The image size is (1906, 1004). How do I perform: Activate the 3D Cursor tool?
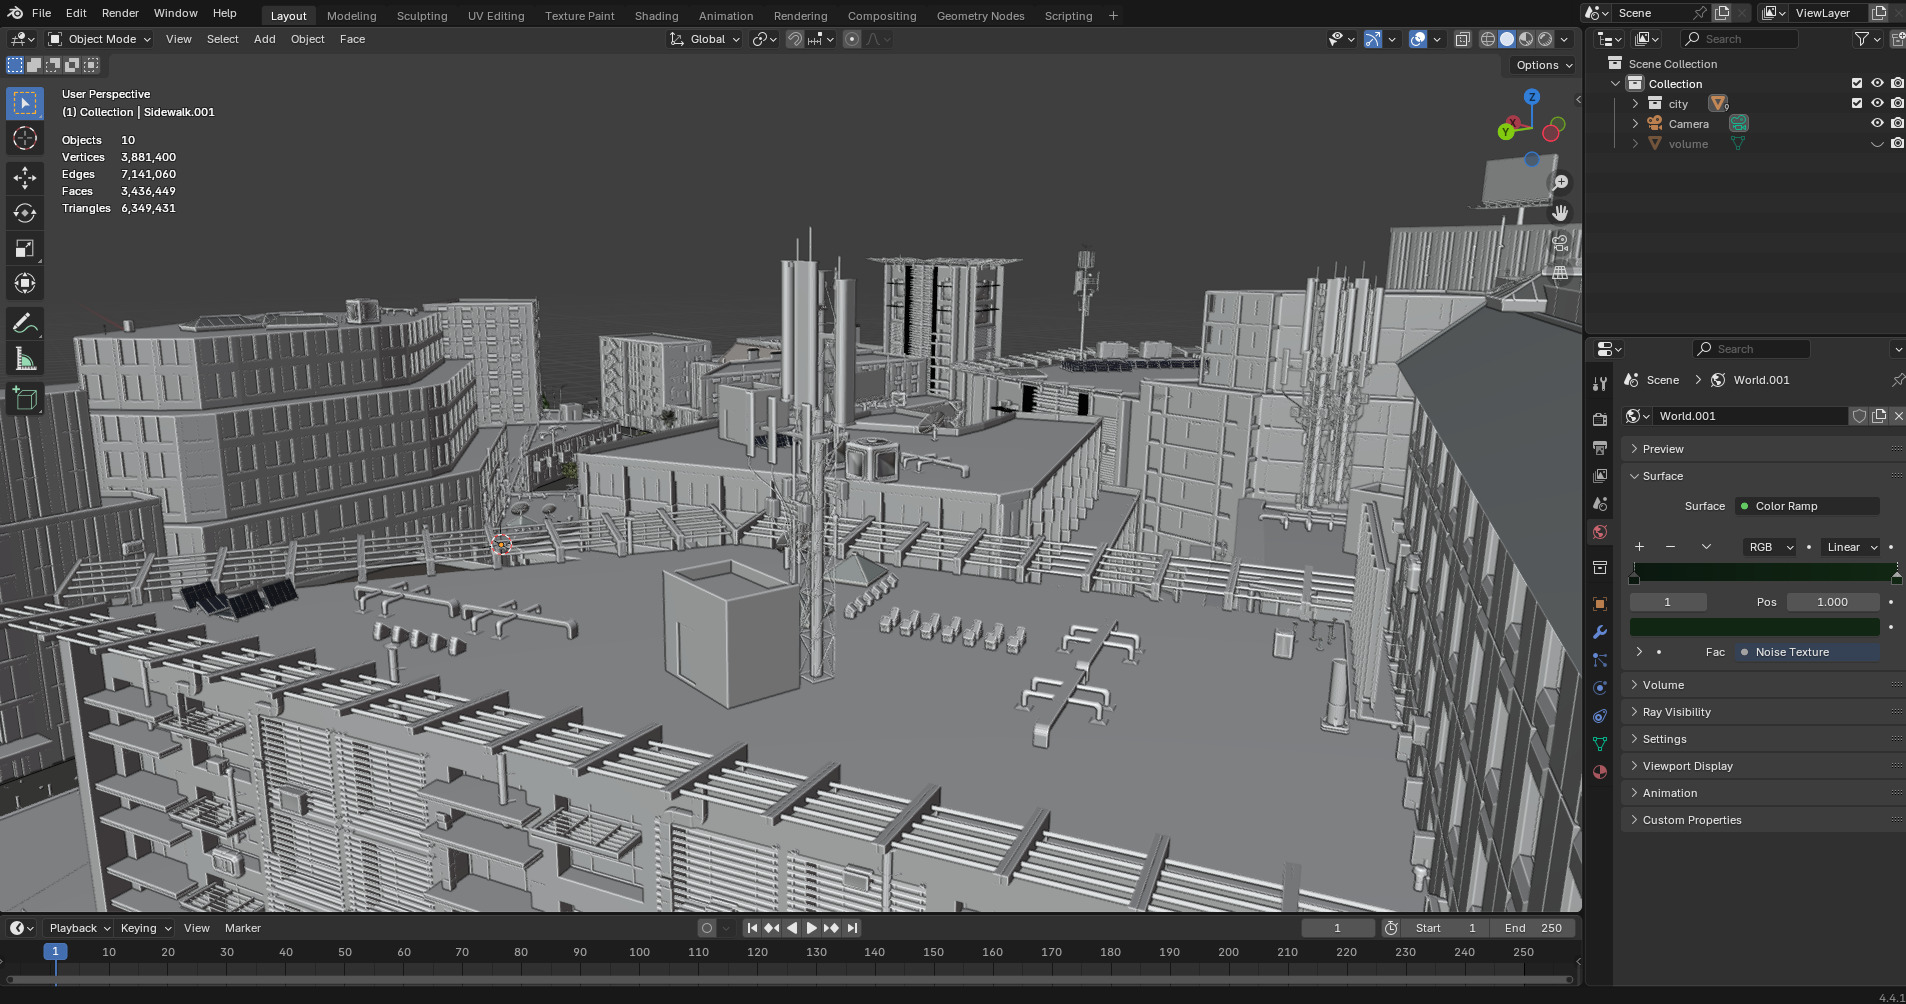tap(25, 138)
